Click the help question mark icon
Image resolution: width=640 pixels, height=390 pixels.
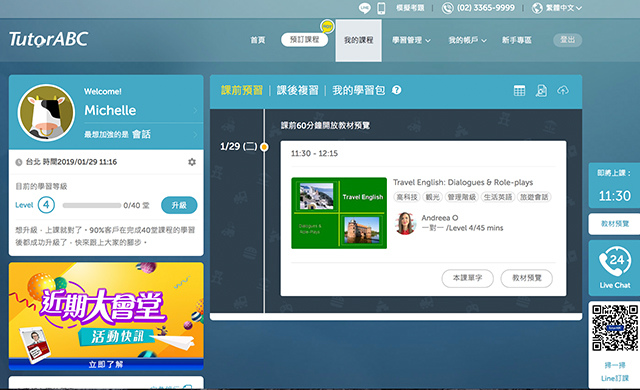(396, 90)
